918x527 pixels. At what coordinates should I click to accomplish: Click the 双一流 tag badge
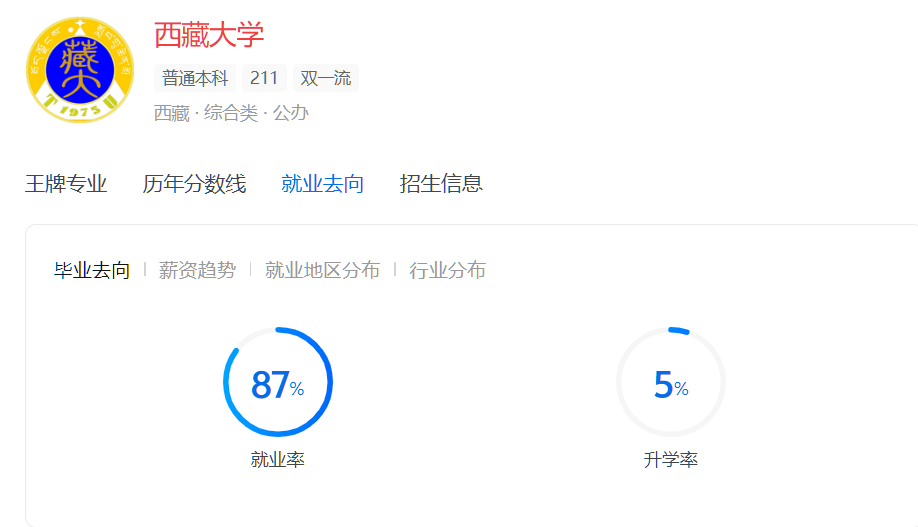[326, 78]
